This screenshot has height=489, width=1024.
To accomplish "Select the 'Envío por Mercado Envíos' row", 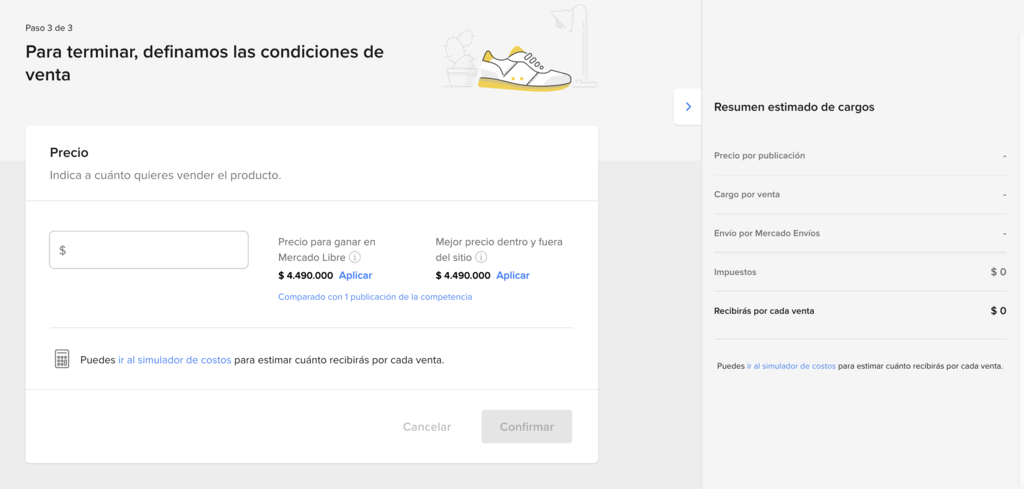I will tap(860, 233).
